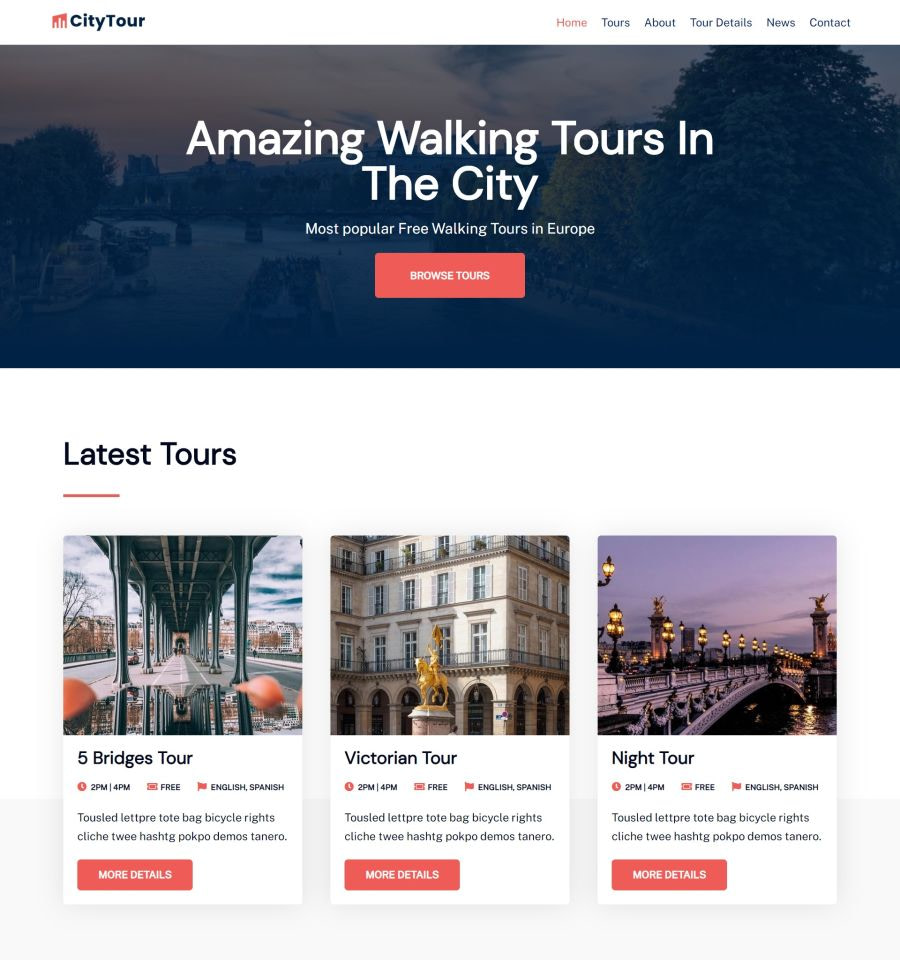The width and height of the screenshot is (900, 960).
Task: Click flag icon on 5 Bridges Tour
Action: click(x=202, y=787)
